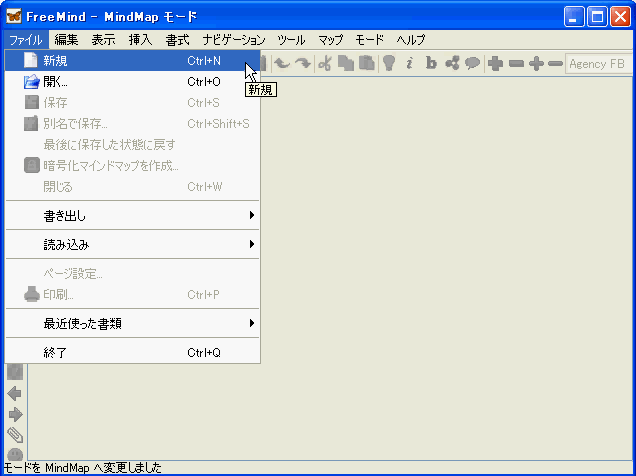Expand the 読み込み submenu

click(132, 244)
